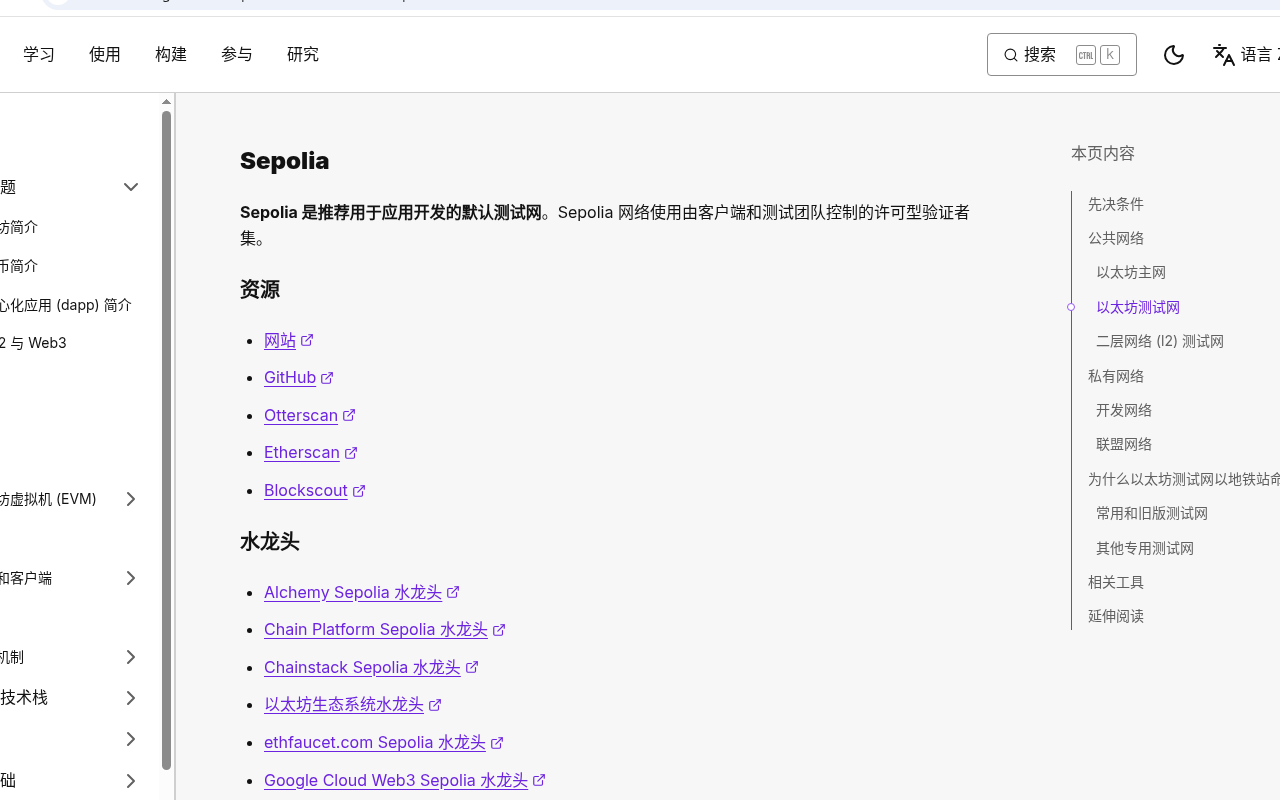Screen dimensions: 1280x800
Task: Open the Blockscout explorer link
Action: click(315, 490)
